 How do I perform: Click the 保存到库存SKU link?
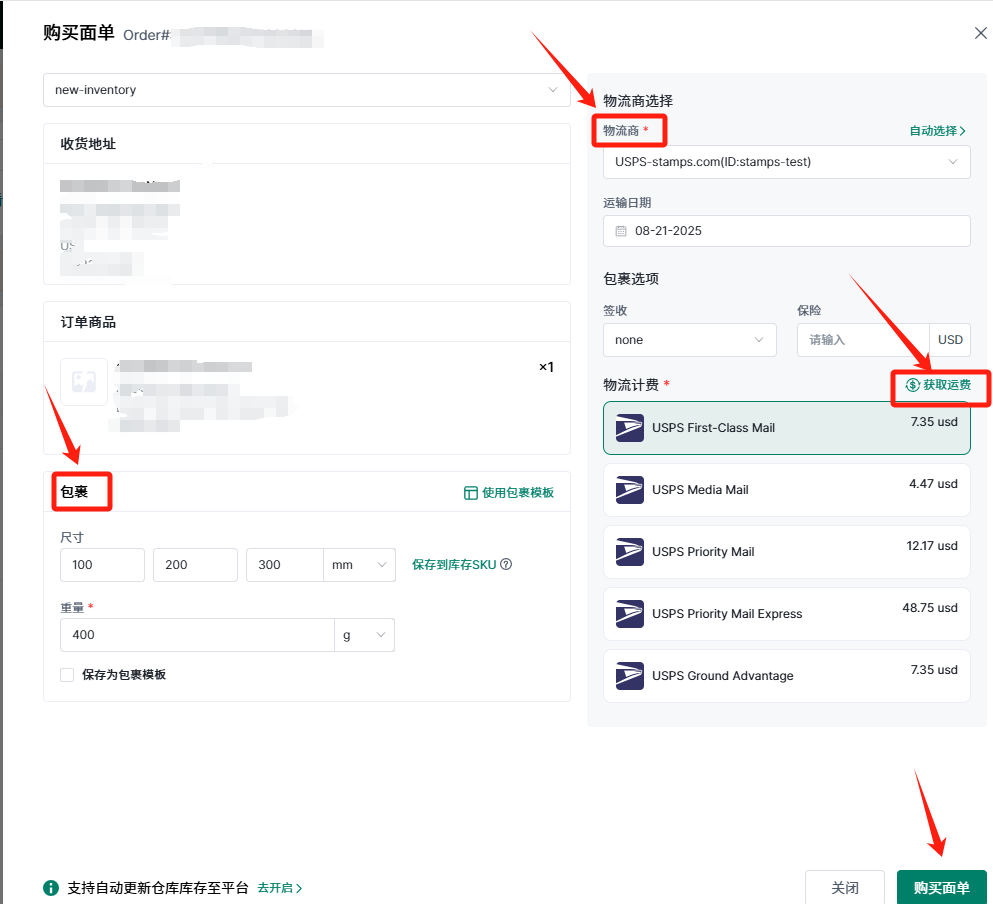point(454,565)
